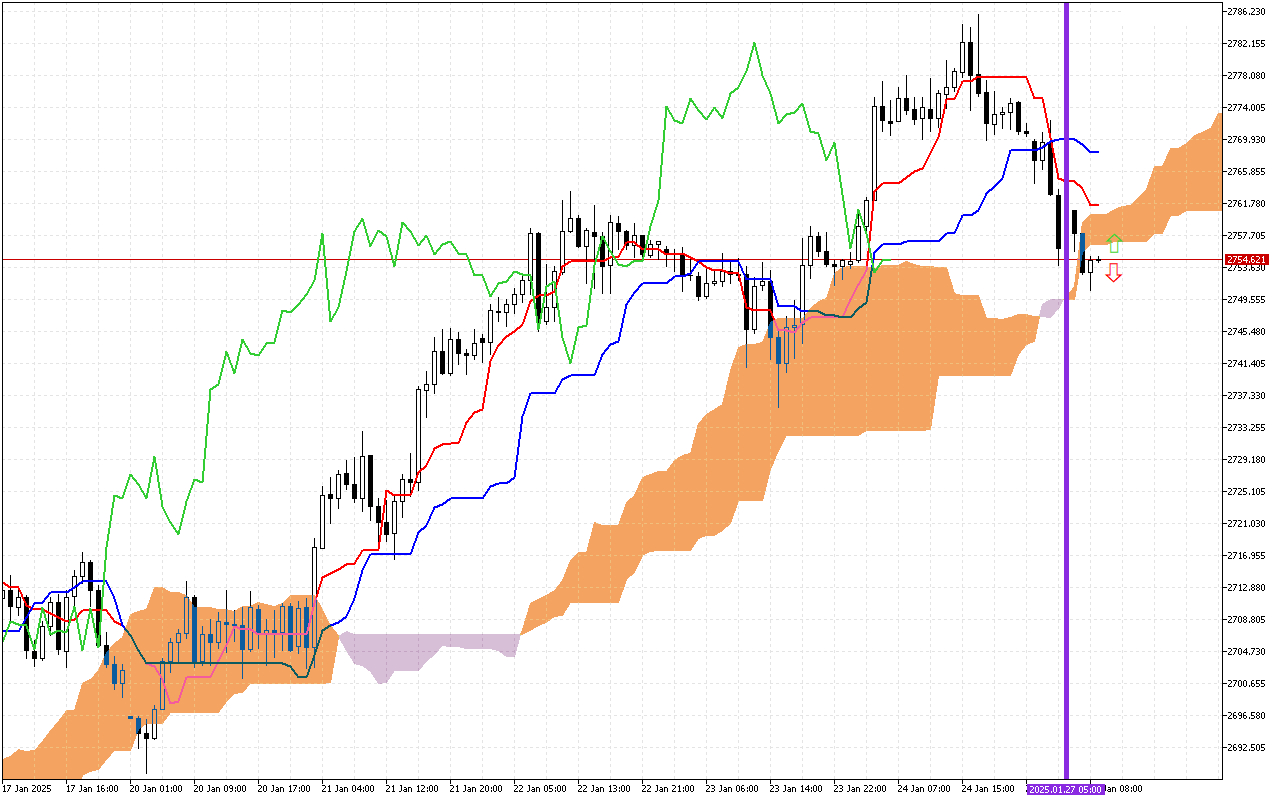Select the 23 Jan 14:00 time label

[796, 789]
